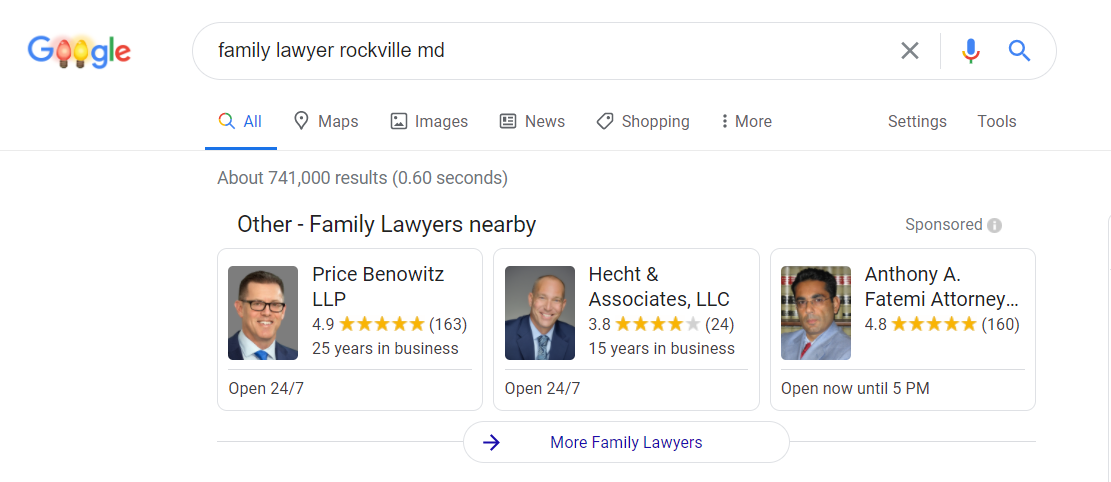This screenshot has height=482, width=1111.
Task: Click Anthony A. Fatemi attorney photo
Action: pos(816,313)
